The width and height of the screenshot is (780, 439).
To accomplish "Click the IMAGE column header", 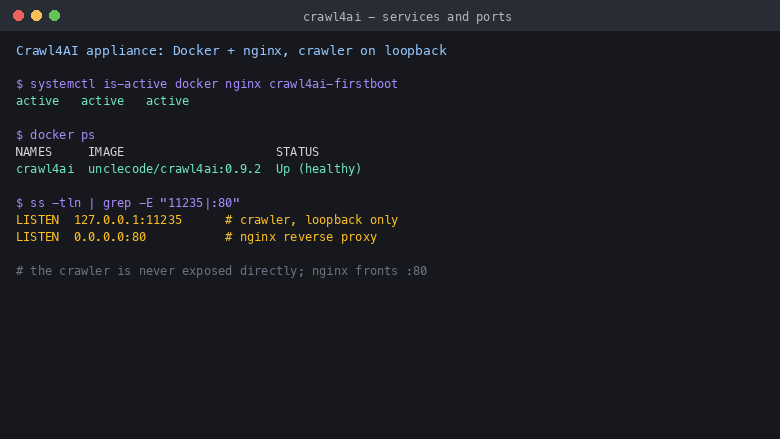I will (106, 152).
